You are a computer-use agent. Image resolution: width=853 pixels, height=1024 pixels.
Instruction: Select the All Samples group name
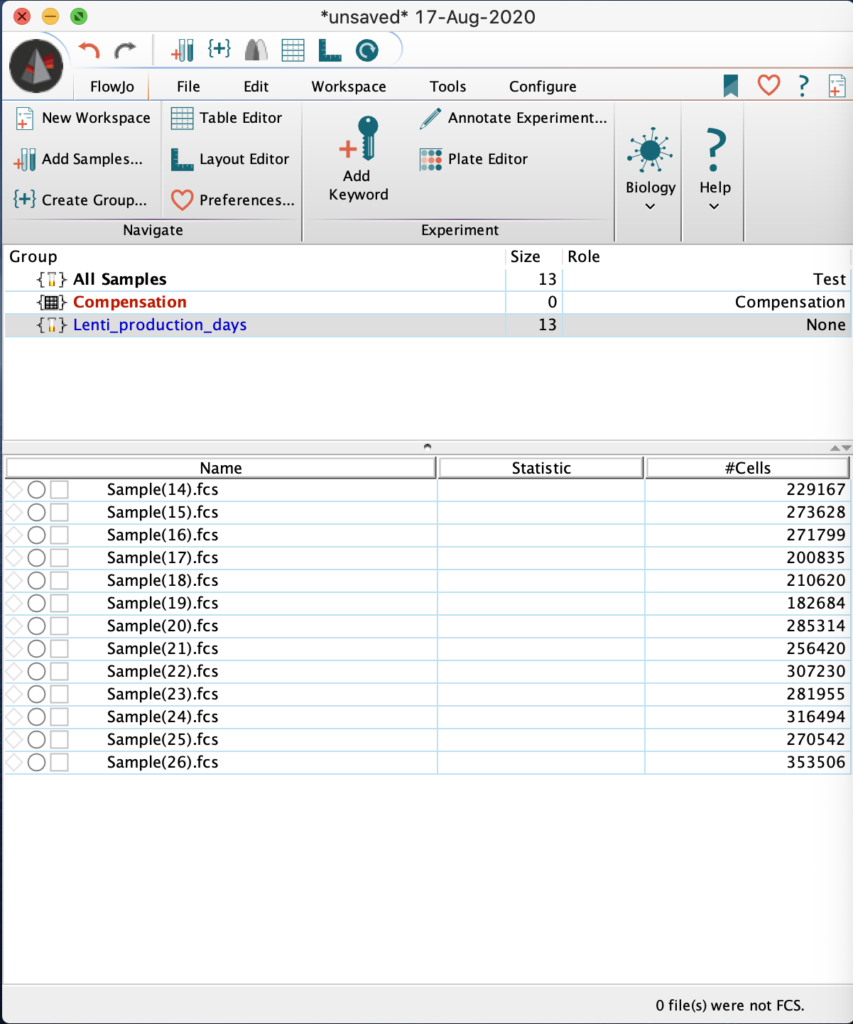[120, 280]
